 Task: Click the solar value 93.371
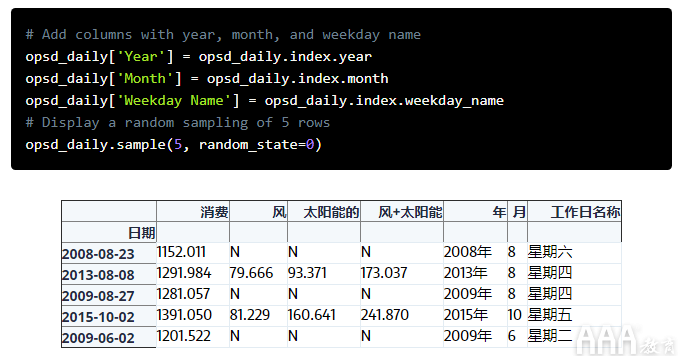pyautogui.click(x=307, y=273)
